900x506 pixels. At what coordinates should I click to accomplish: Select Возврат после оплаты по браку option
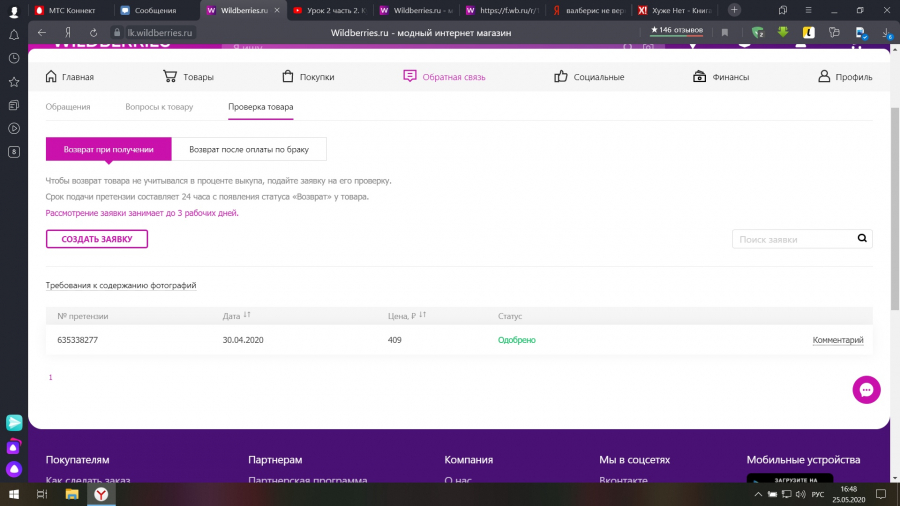pyautogui.click(x=249, y=149)
